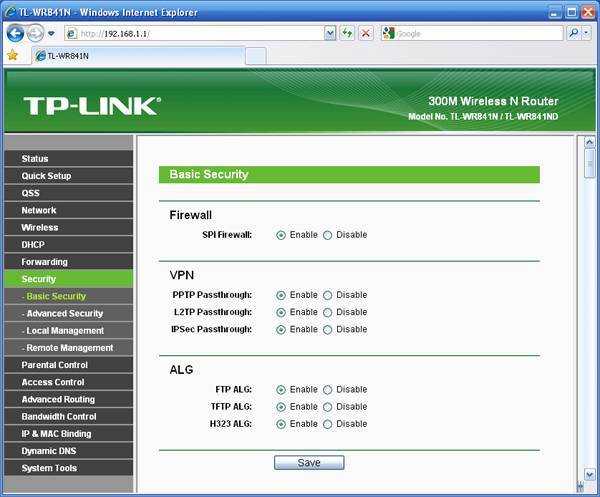This screenshot has width=600, height=497.
Task: Enable L2TP Passthrough radio button
Action: (281, 313)
